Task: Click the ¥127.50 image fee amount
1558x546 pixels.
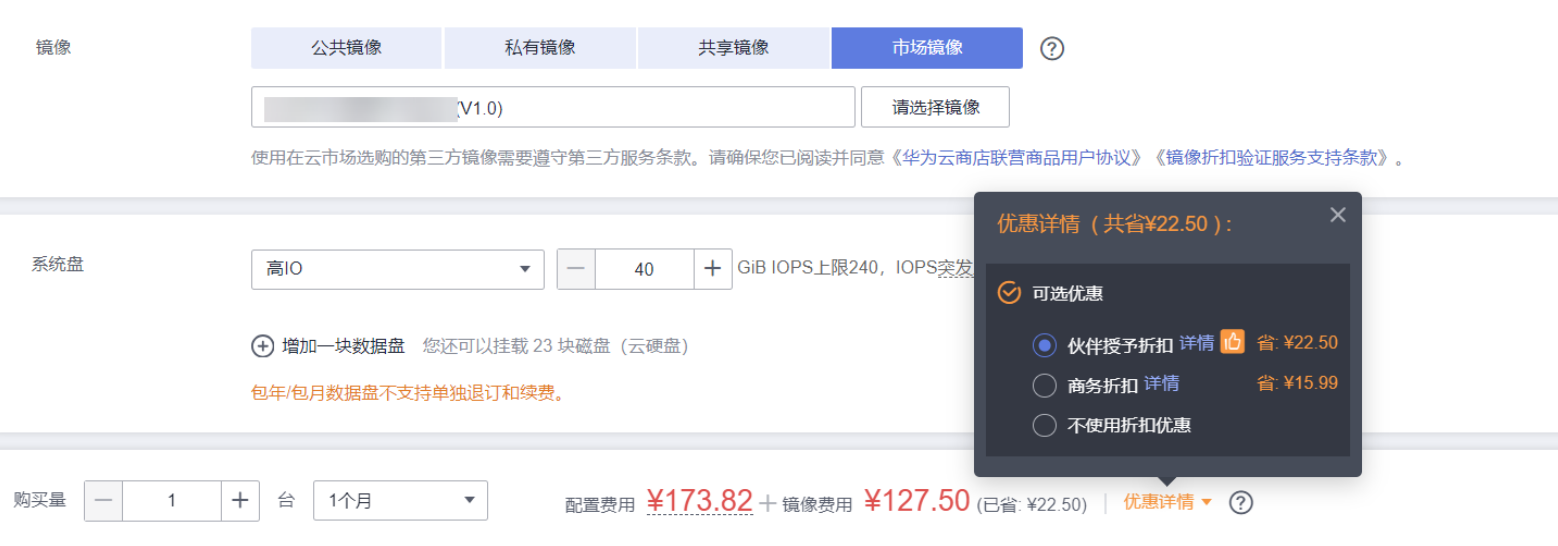Action: click(917, 500)
